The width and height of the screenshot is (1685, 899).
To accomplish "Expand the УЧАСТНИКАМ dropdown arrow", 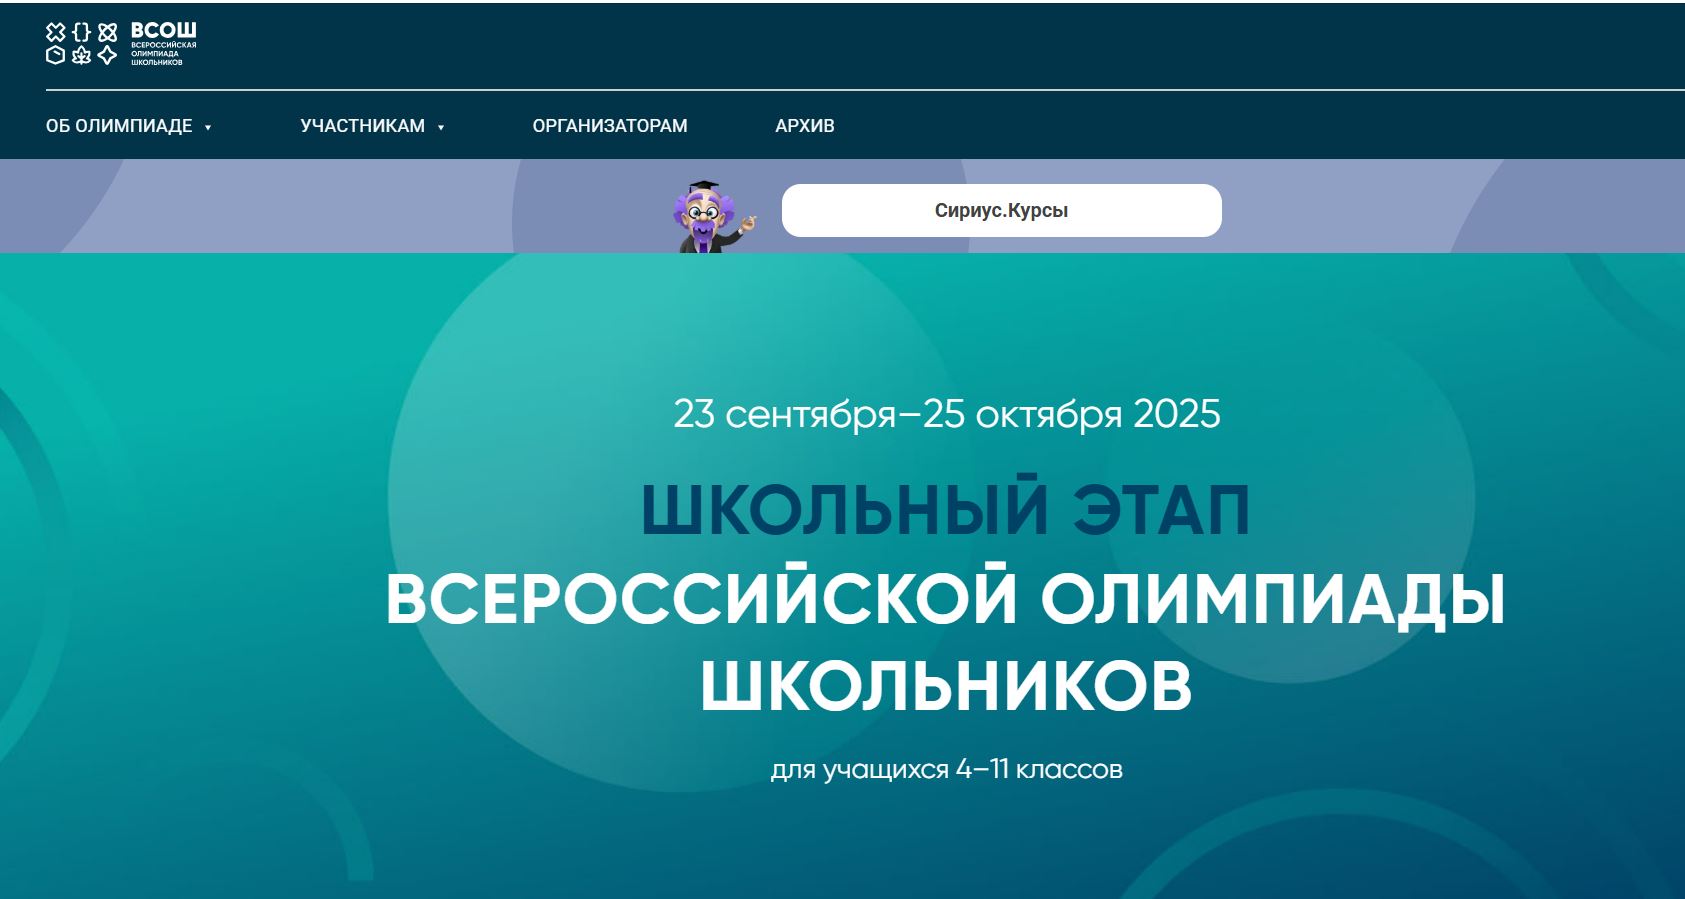I will pyautogui.click(x=441, y=127).
